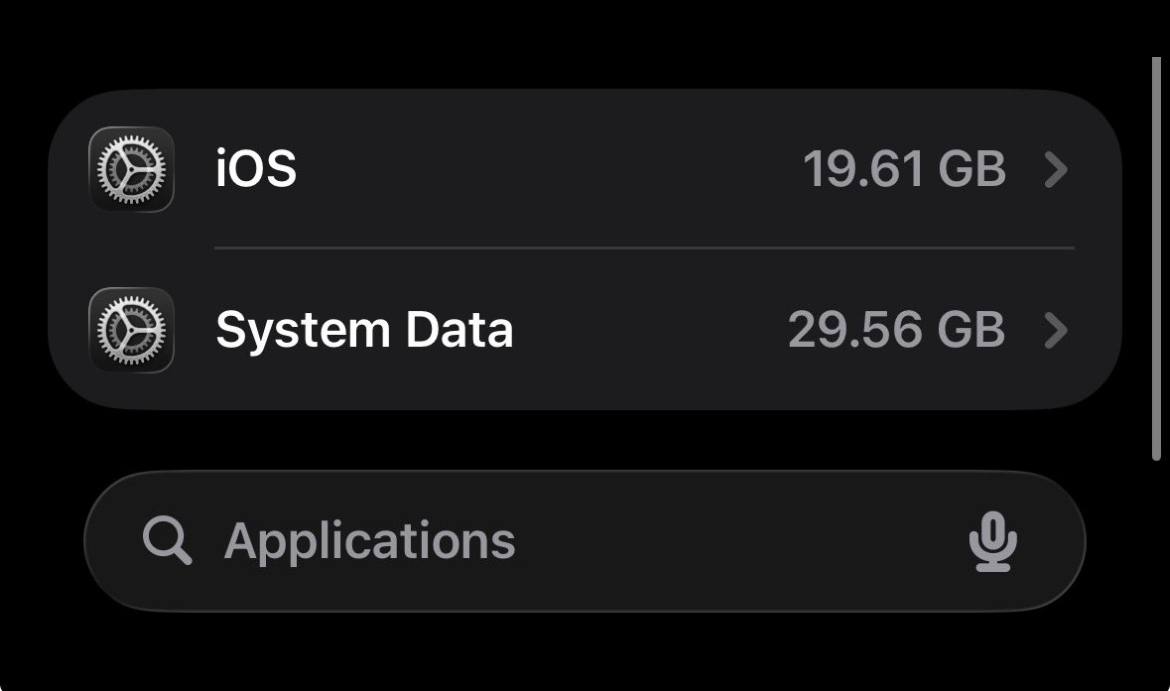
Task: Click the GB unit next to 29.56
Action: (x=970, y=330)
